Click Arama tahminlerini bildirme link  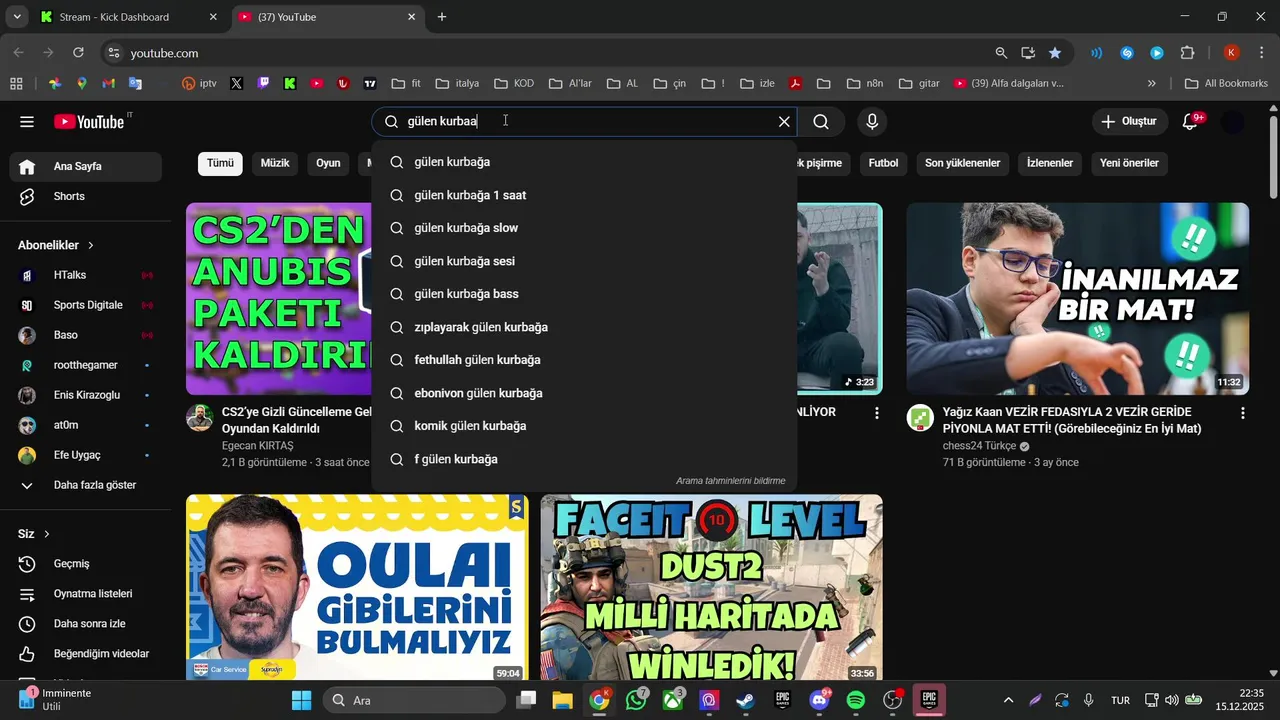730,481
